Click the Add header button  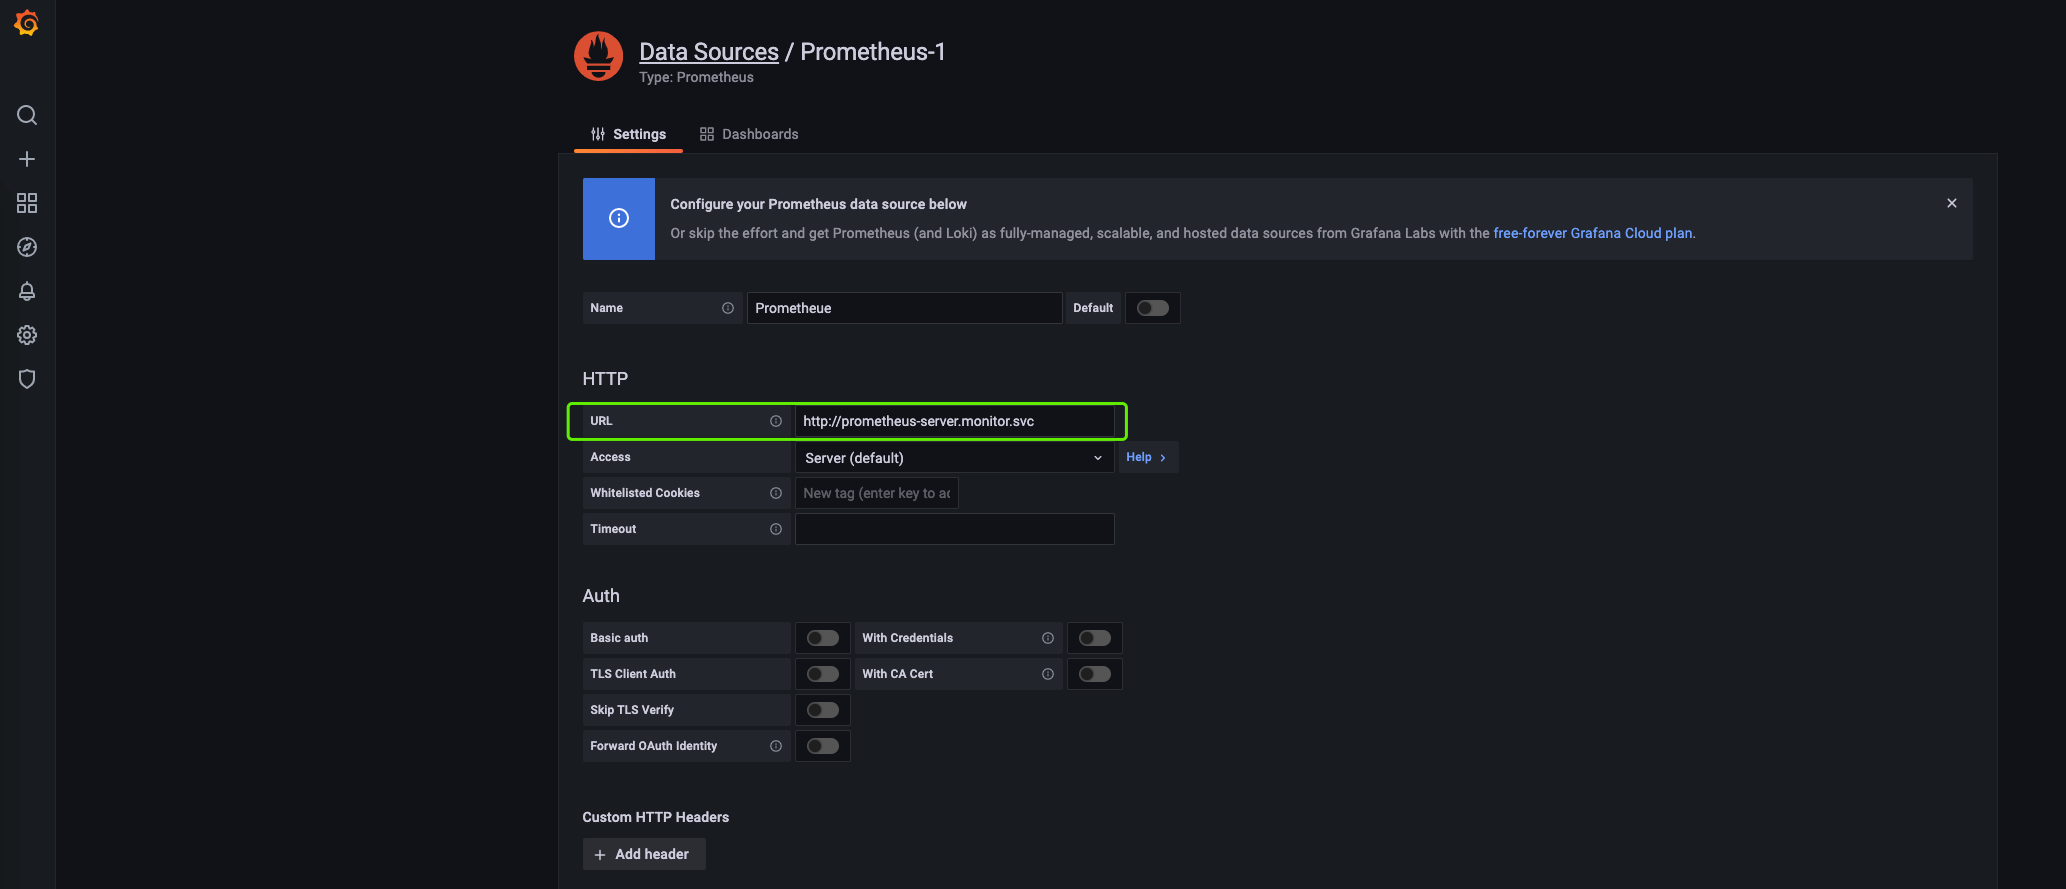pos(643,854)
